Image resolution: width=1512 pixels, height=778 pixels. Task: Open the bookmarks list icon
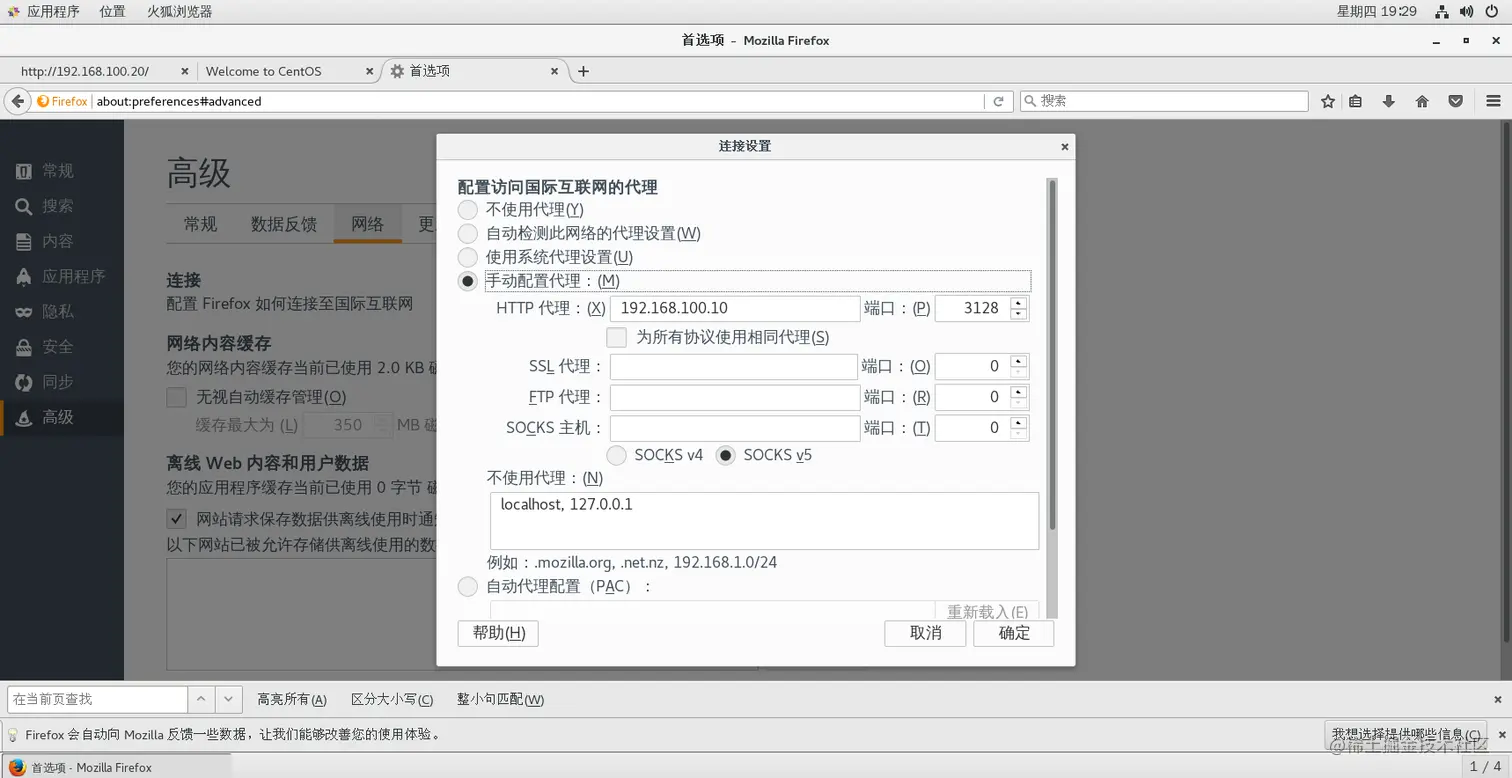tap(1355, 101)
